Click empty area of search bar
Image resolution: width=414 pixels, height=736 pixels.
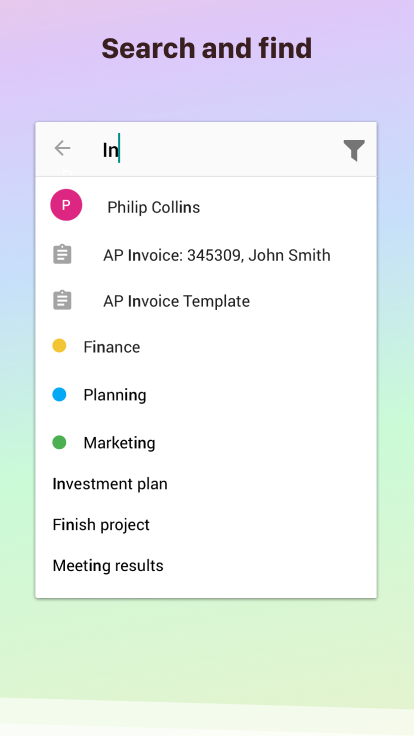(230, 150)
